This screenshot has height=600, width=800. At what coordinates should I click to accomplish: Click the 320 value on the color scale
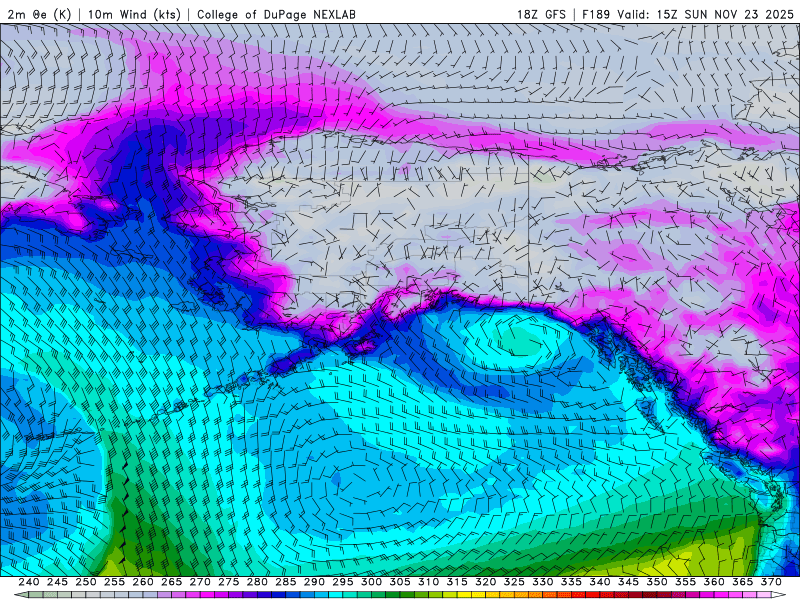point(486,582)
